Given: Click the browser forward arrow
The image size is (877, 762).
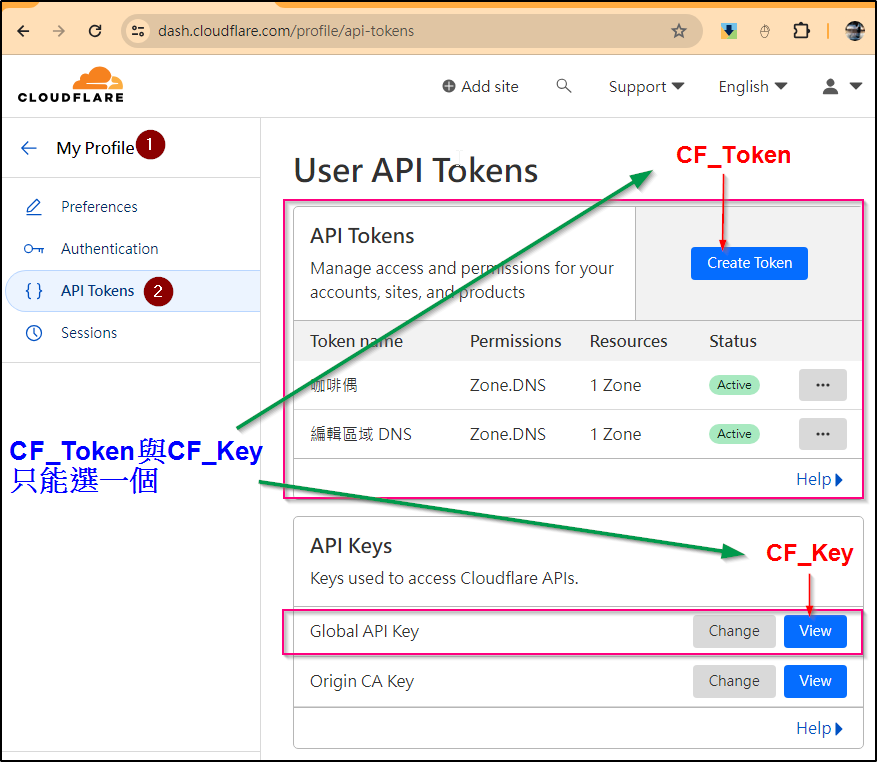Looking at the screenshot, I should [58, 31].
